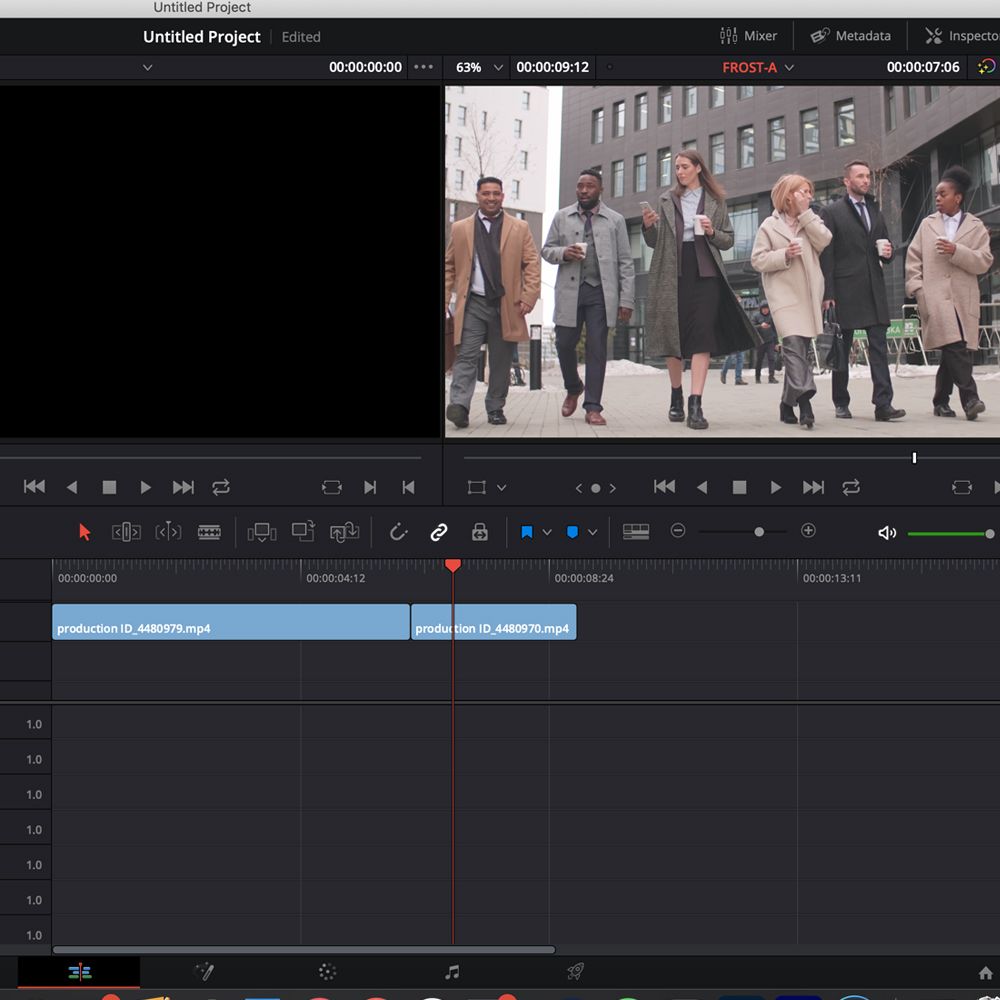
Task: Click the Insert clip icon
Action: point(262,531)
